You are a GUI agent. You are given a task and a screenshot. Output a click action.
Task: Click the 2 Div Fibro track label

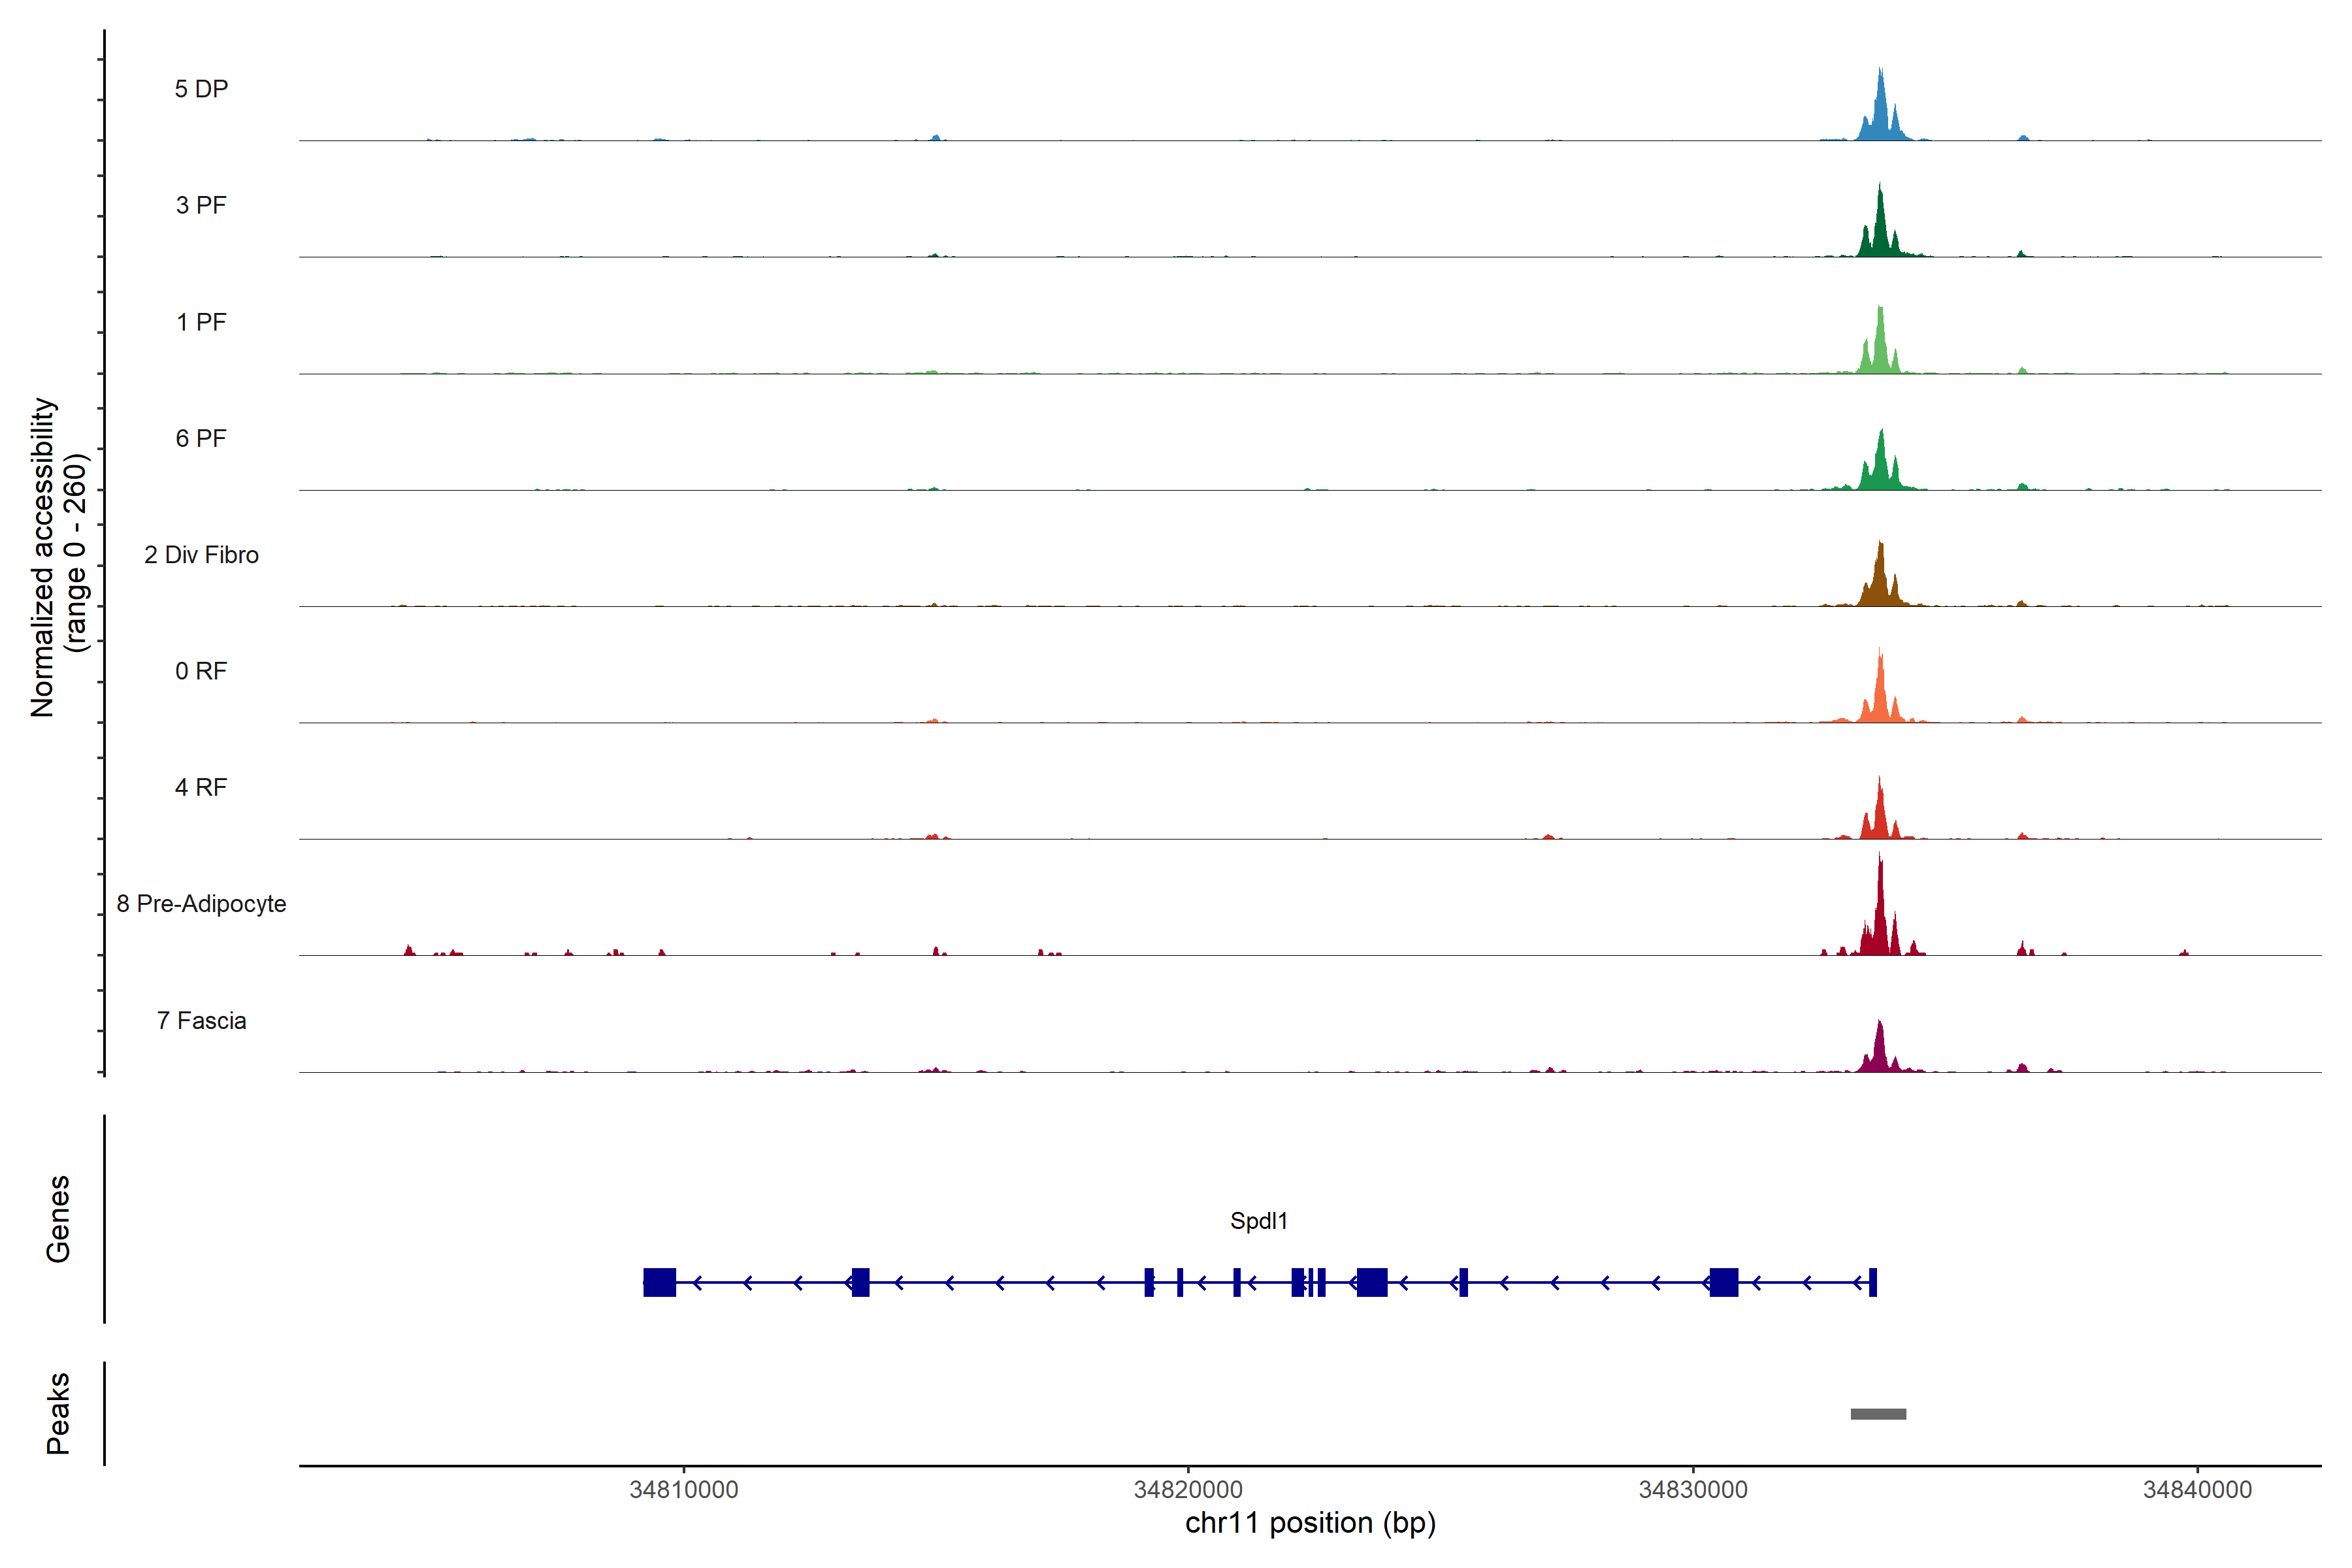tap(201, 555)
